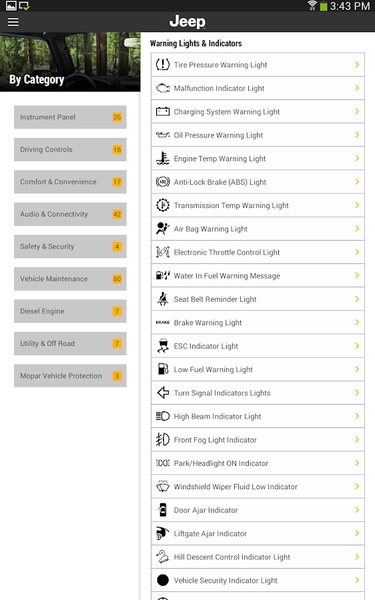
Task: Open Water In Fuel Warning Message
Action: pos(258,276)
